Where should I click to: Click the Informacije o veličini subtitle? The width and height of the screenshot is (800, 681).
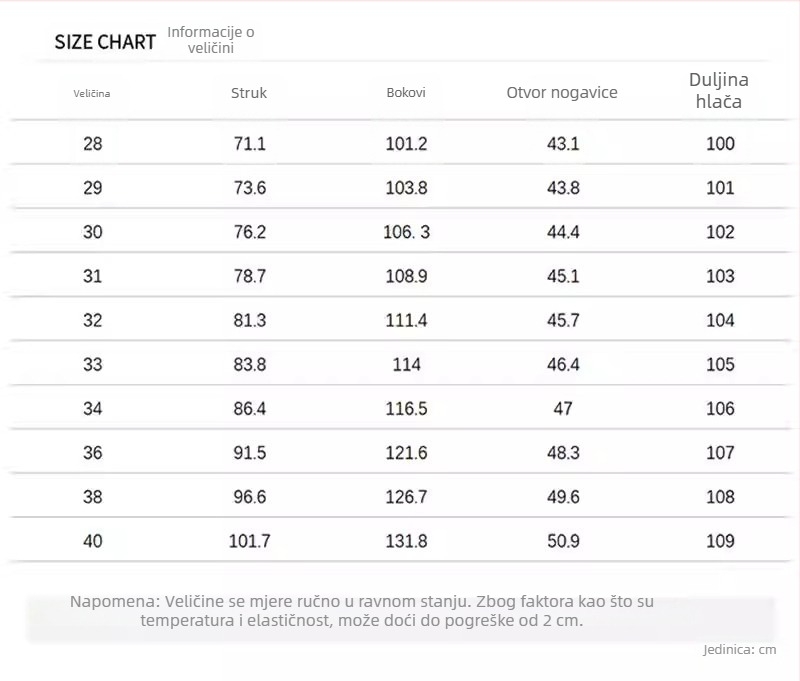211,40
